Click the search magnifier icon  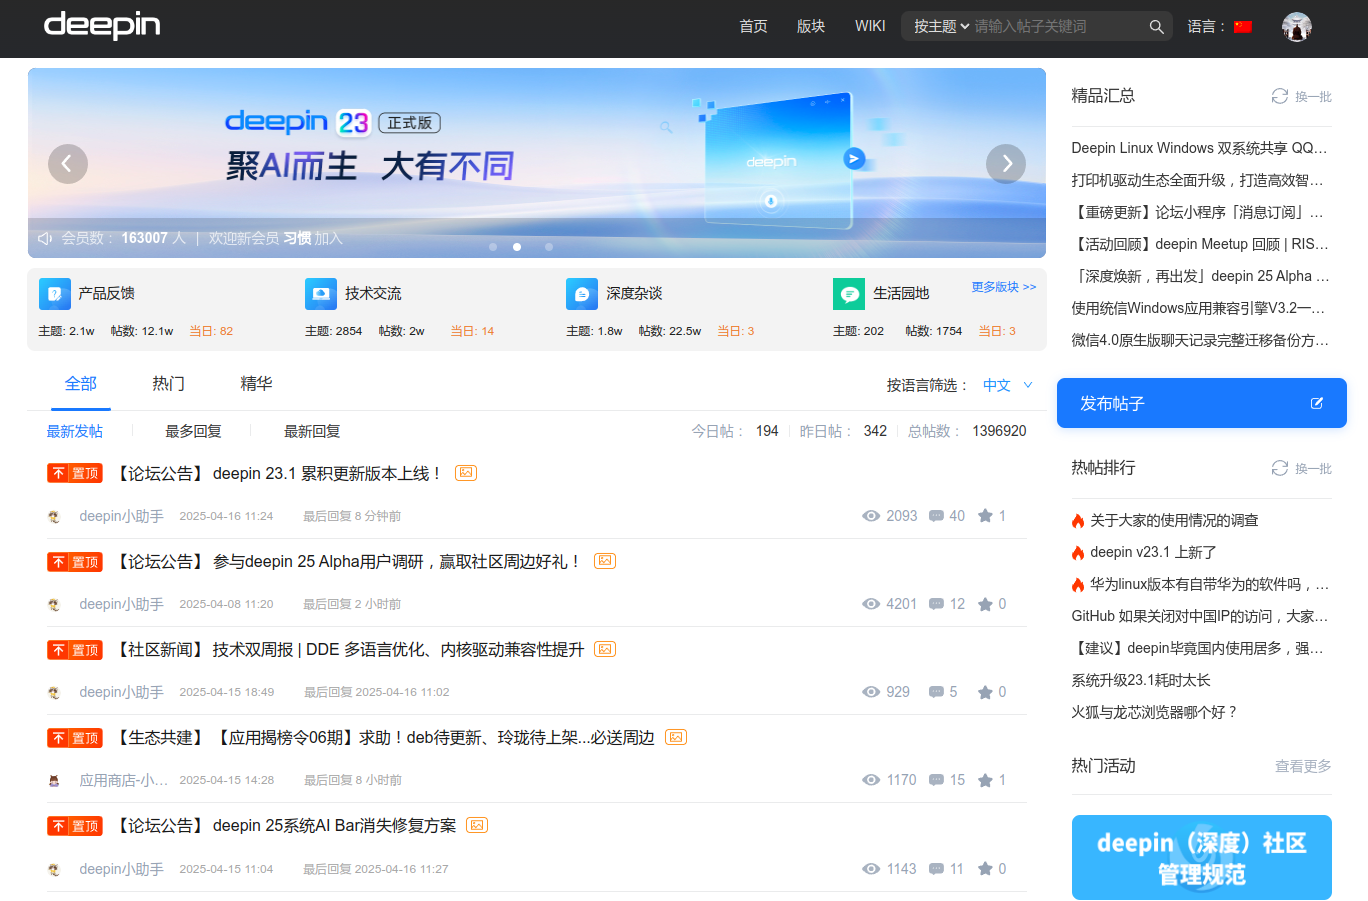coord(1156,27)
